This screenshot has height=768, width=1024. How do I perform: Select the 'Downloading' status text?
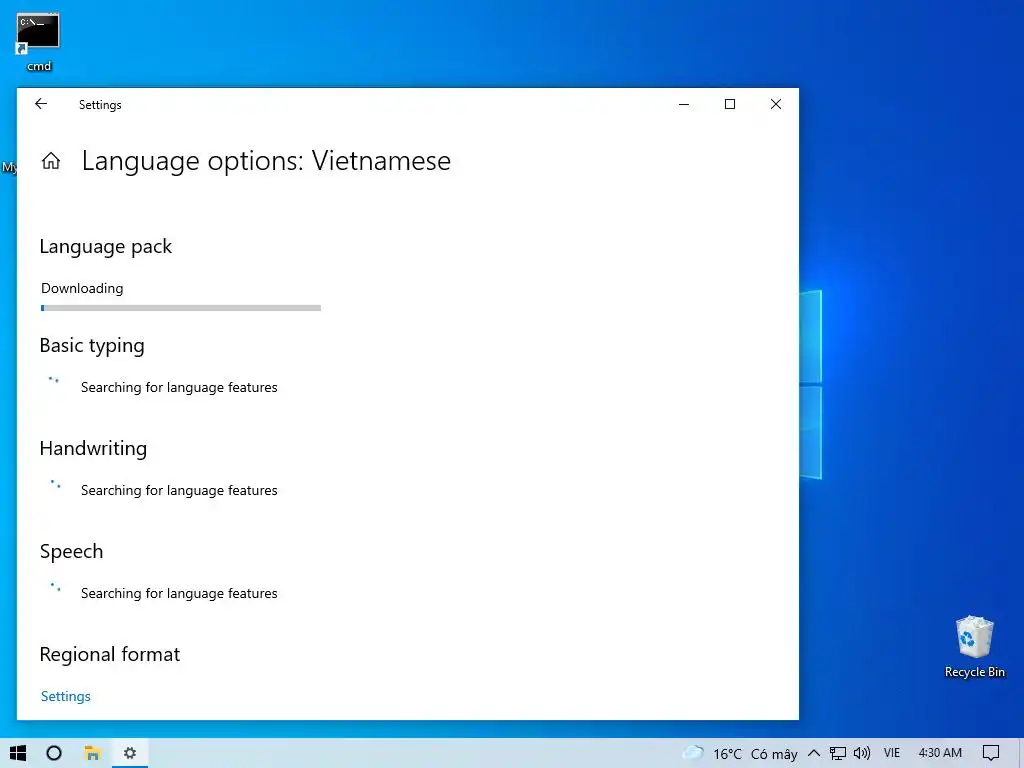click(x=82, y=288)
